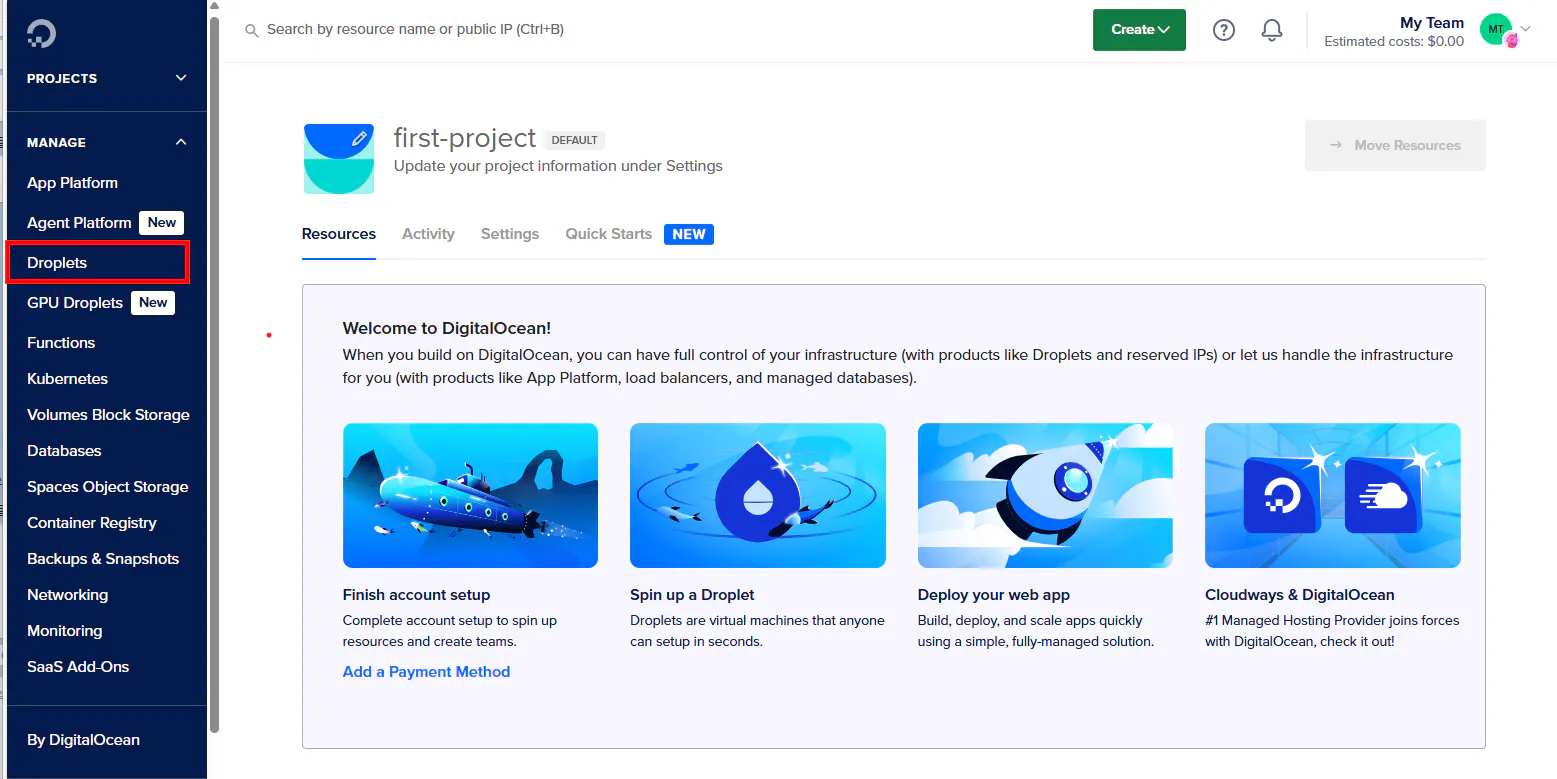Edit the project avatar pencil icon
Screen dimensions: 1557x779
[361, 139]
